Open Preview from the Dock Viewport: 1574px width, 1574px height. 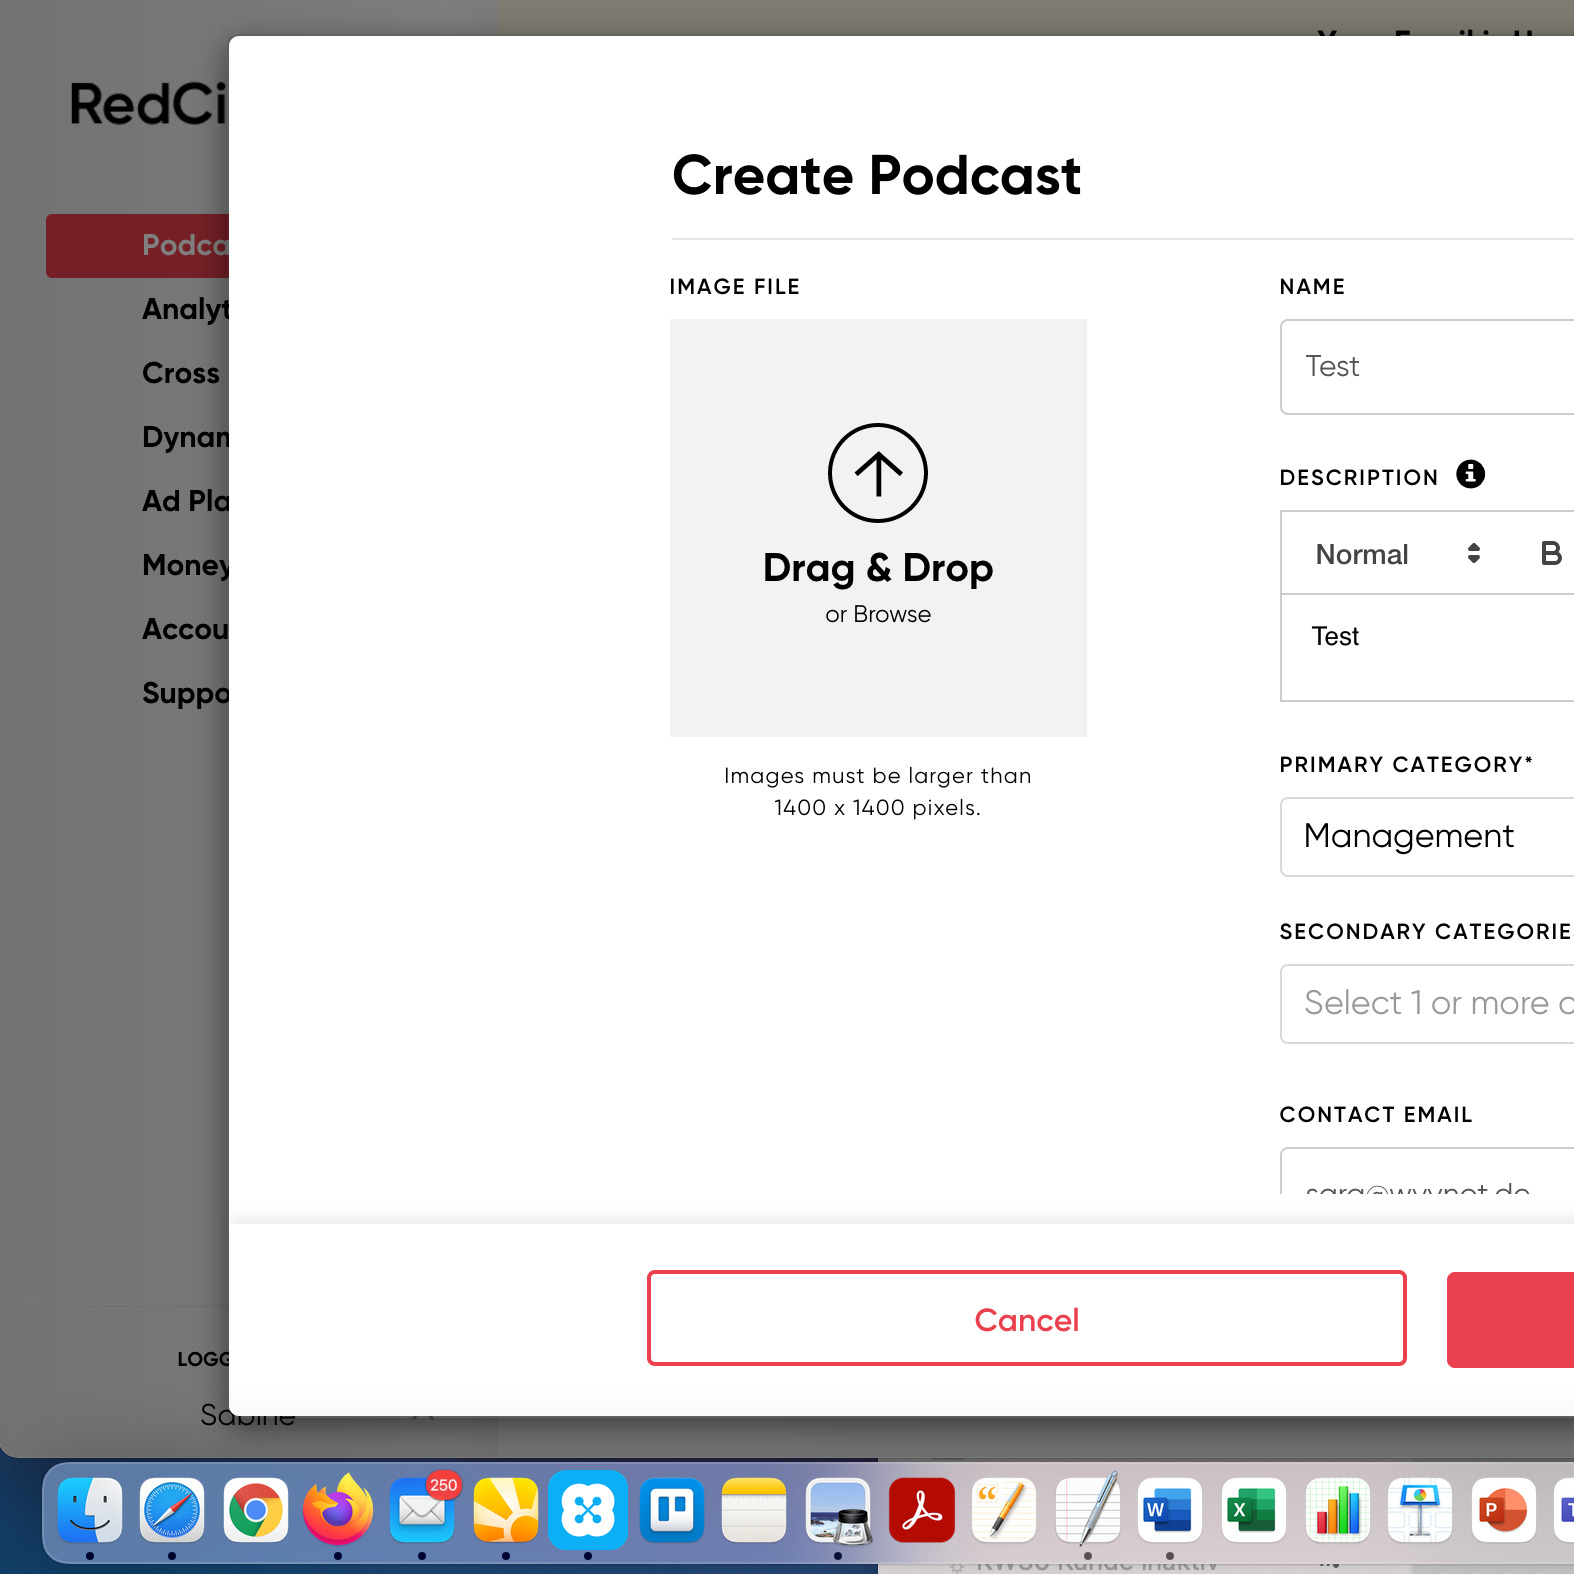click(x=838, y=1510)
